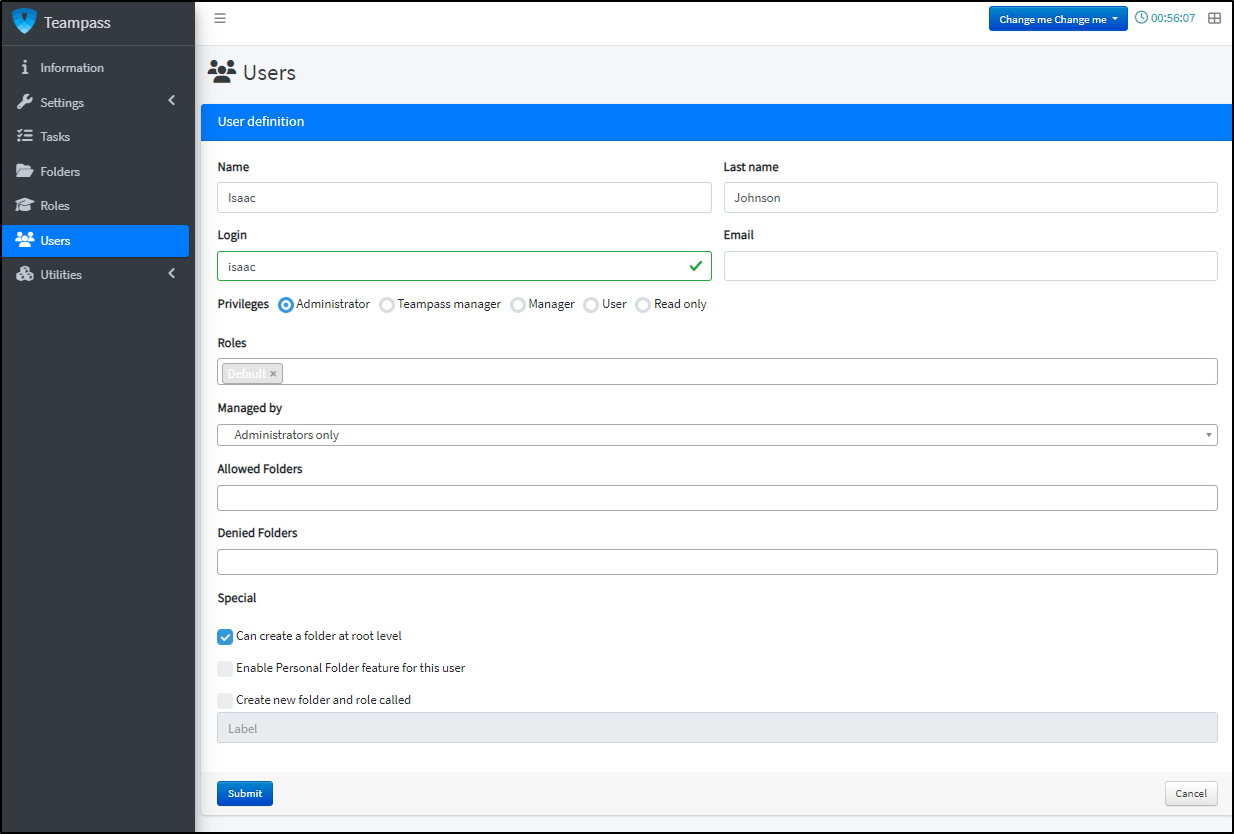Open the Allowed Folders selector

[x=717, y=498]
